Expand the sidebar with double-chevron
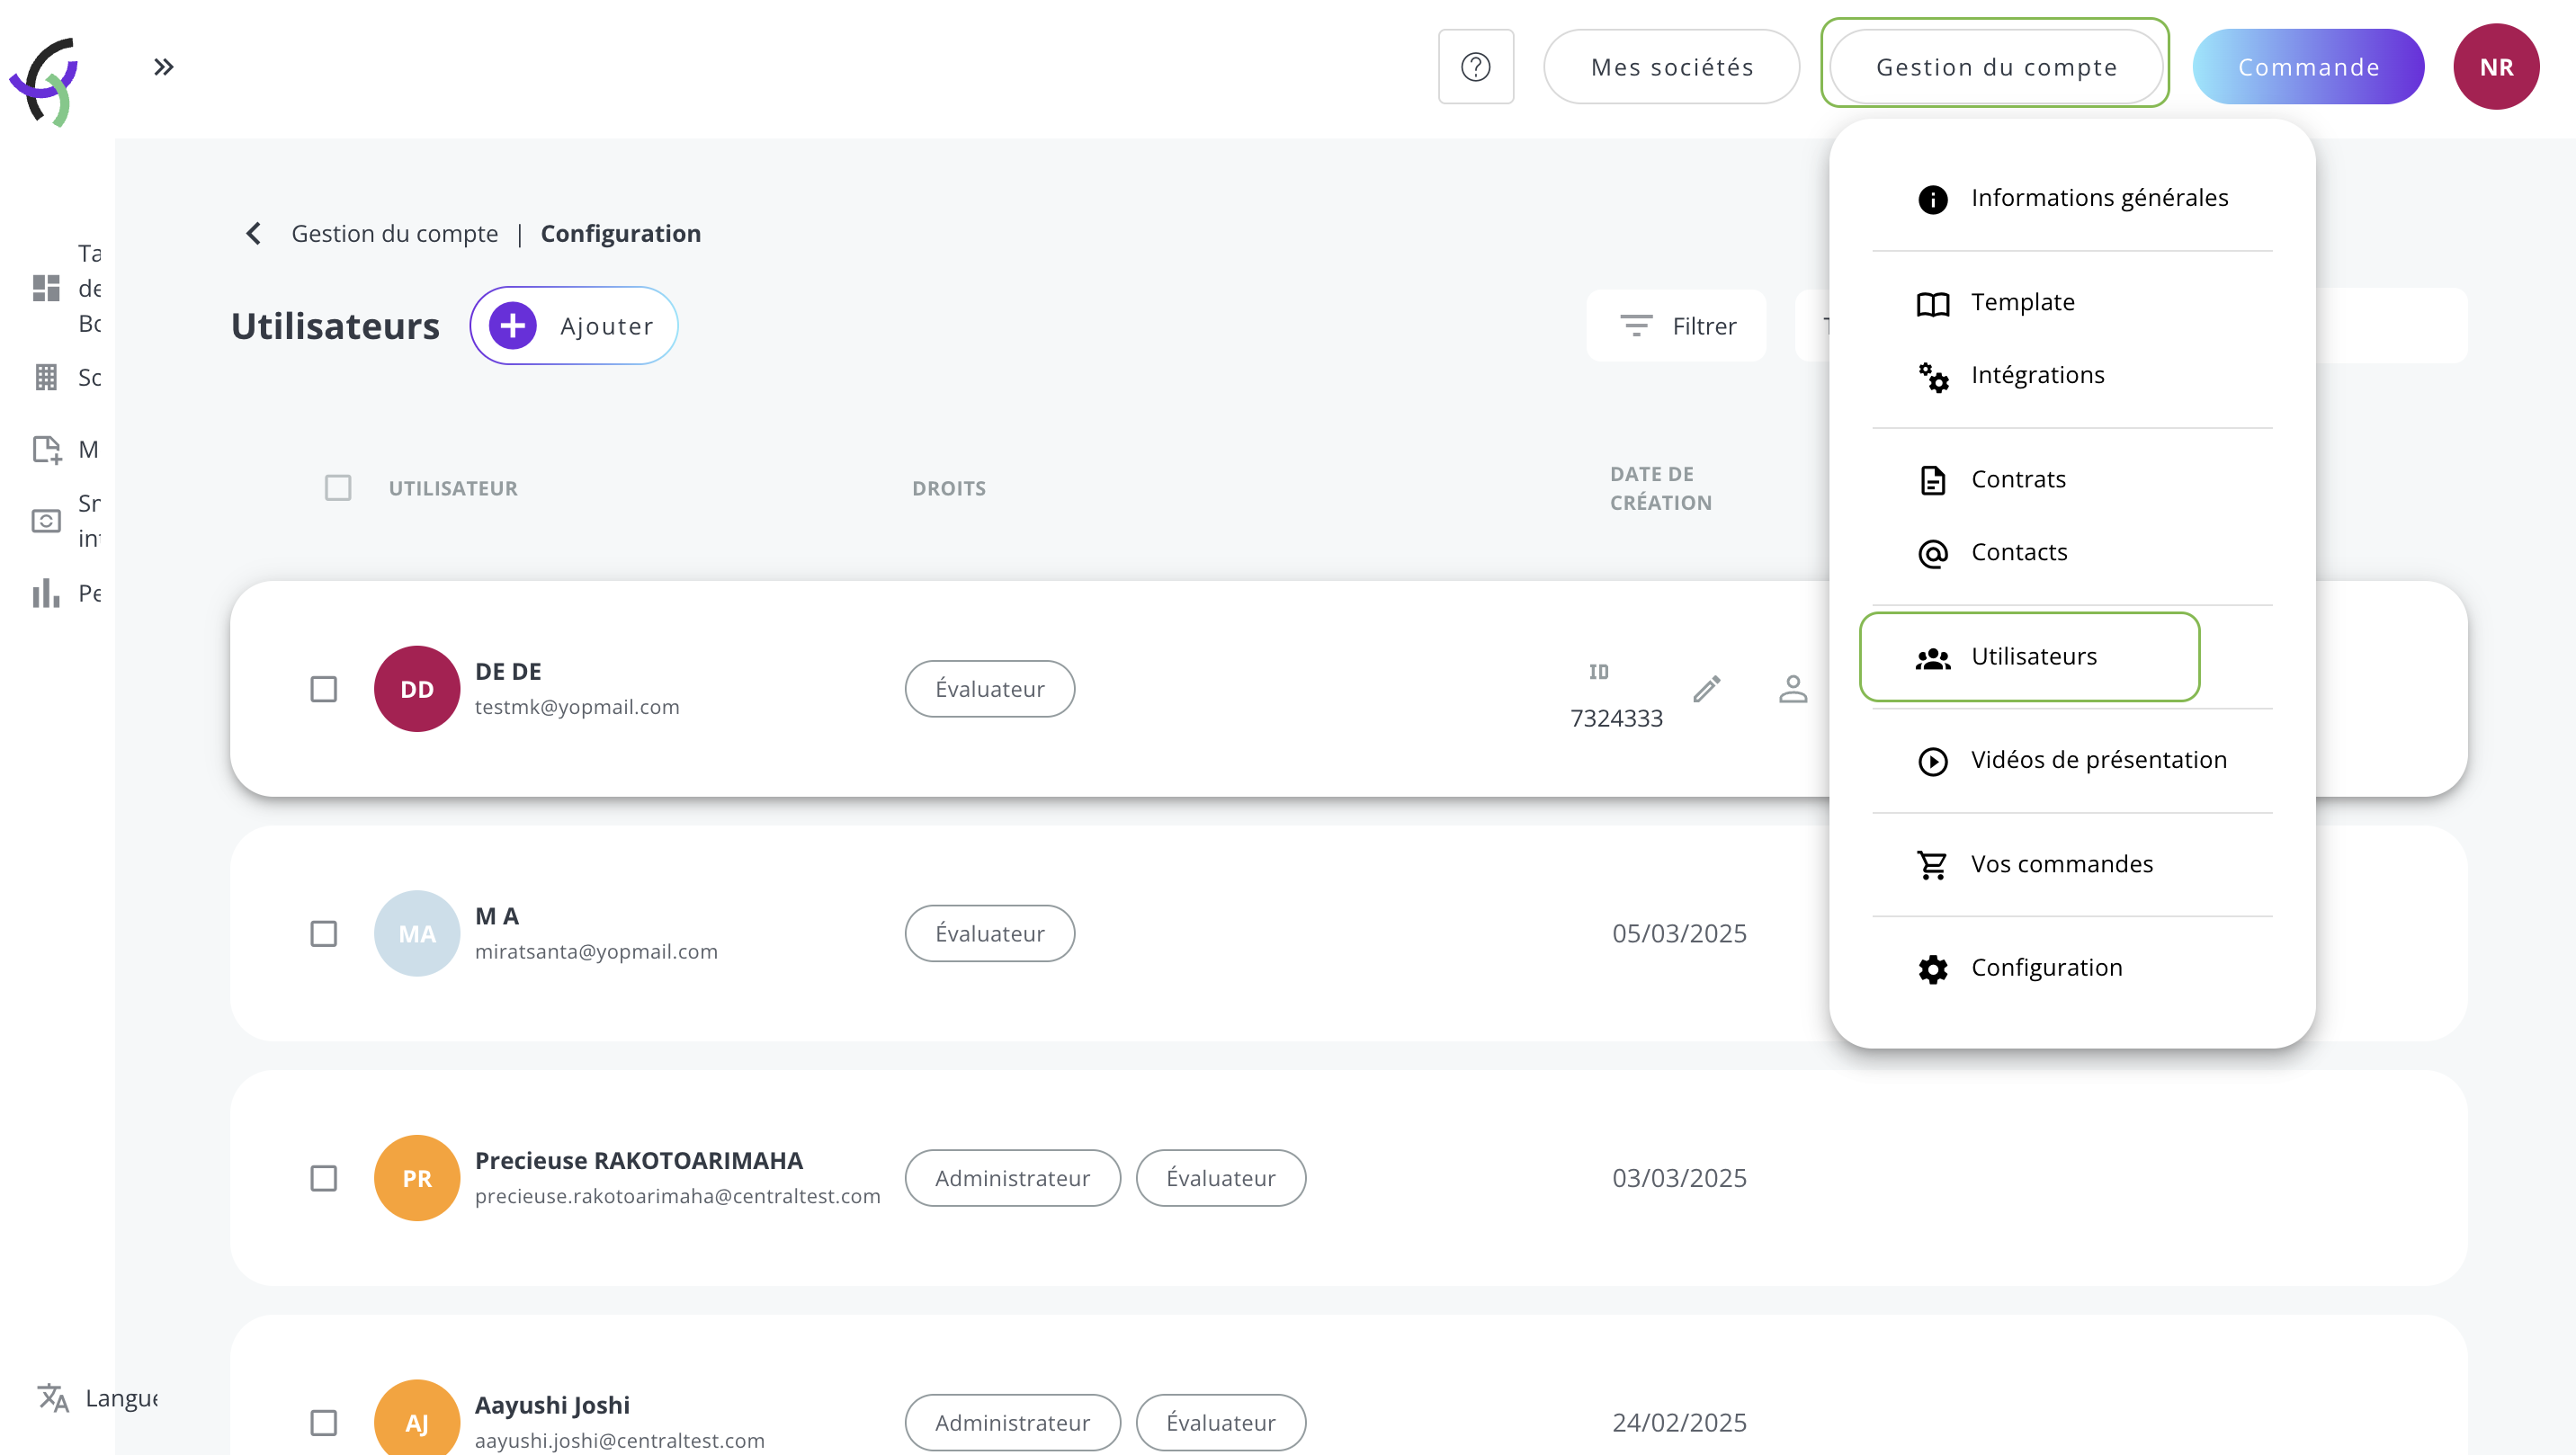The width and height of the screenshot is (2576, 1455). 164,67
